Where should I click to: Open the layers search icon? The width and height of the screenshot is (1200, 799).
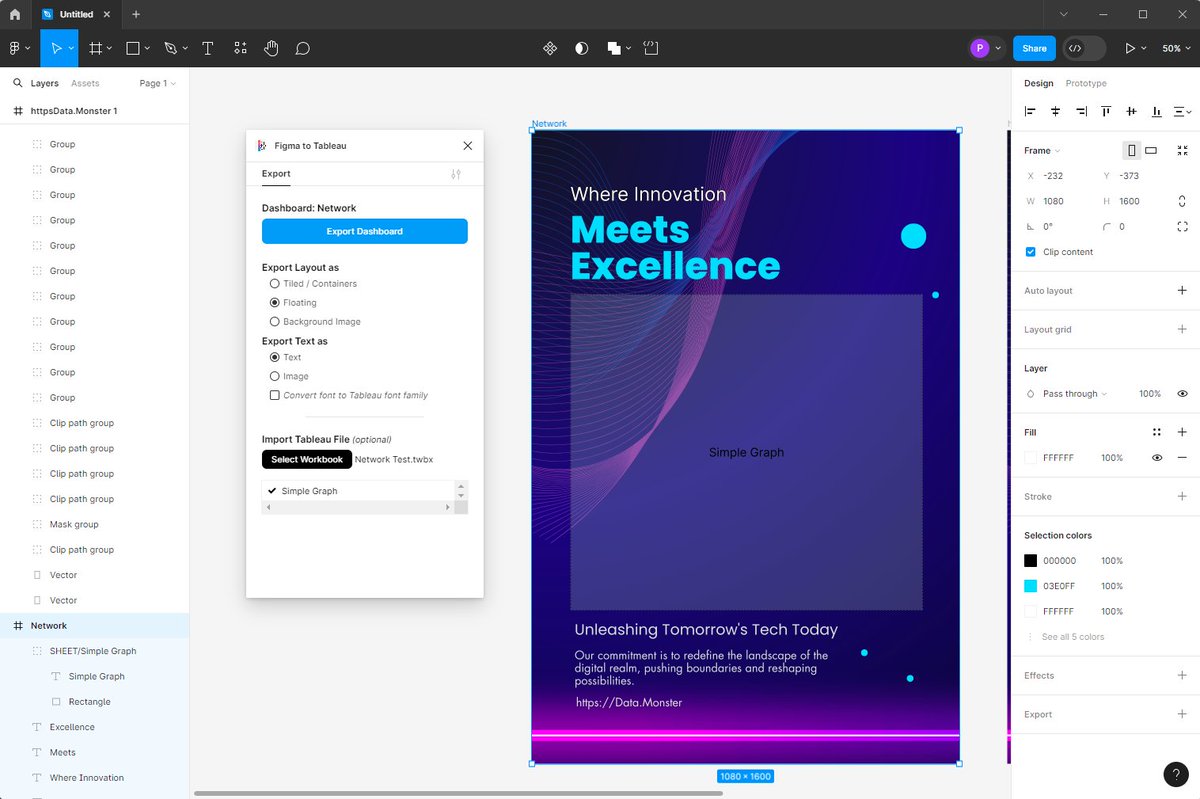pyautogui.click(x=17, y=83)
